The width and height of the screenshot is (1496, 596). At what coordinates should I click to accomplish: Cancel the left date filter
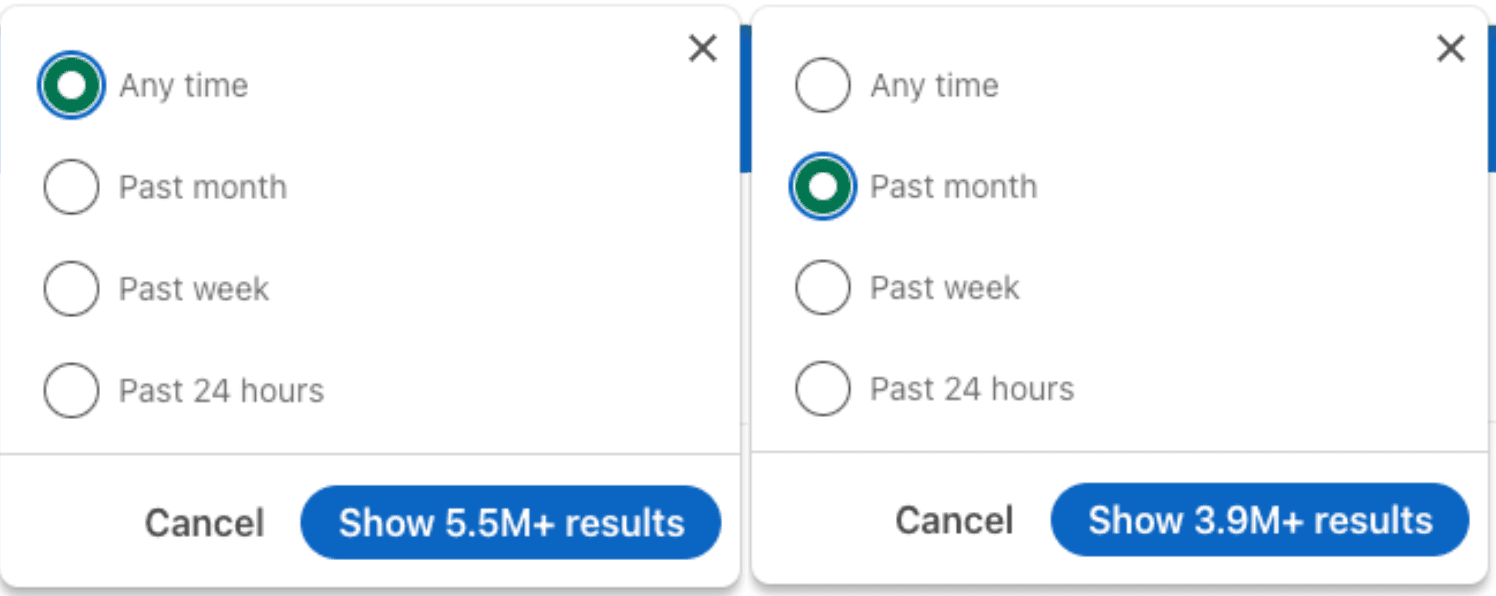point(204,522)
